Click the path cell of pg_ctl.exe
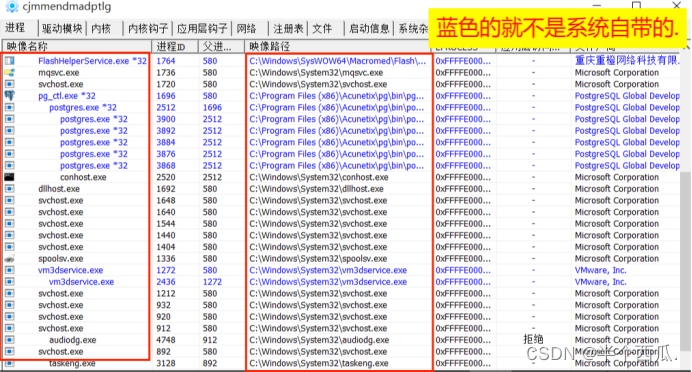The image size is (692, 372). coord(336,96)
